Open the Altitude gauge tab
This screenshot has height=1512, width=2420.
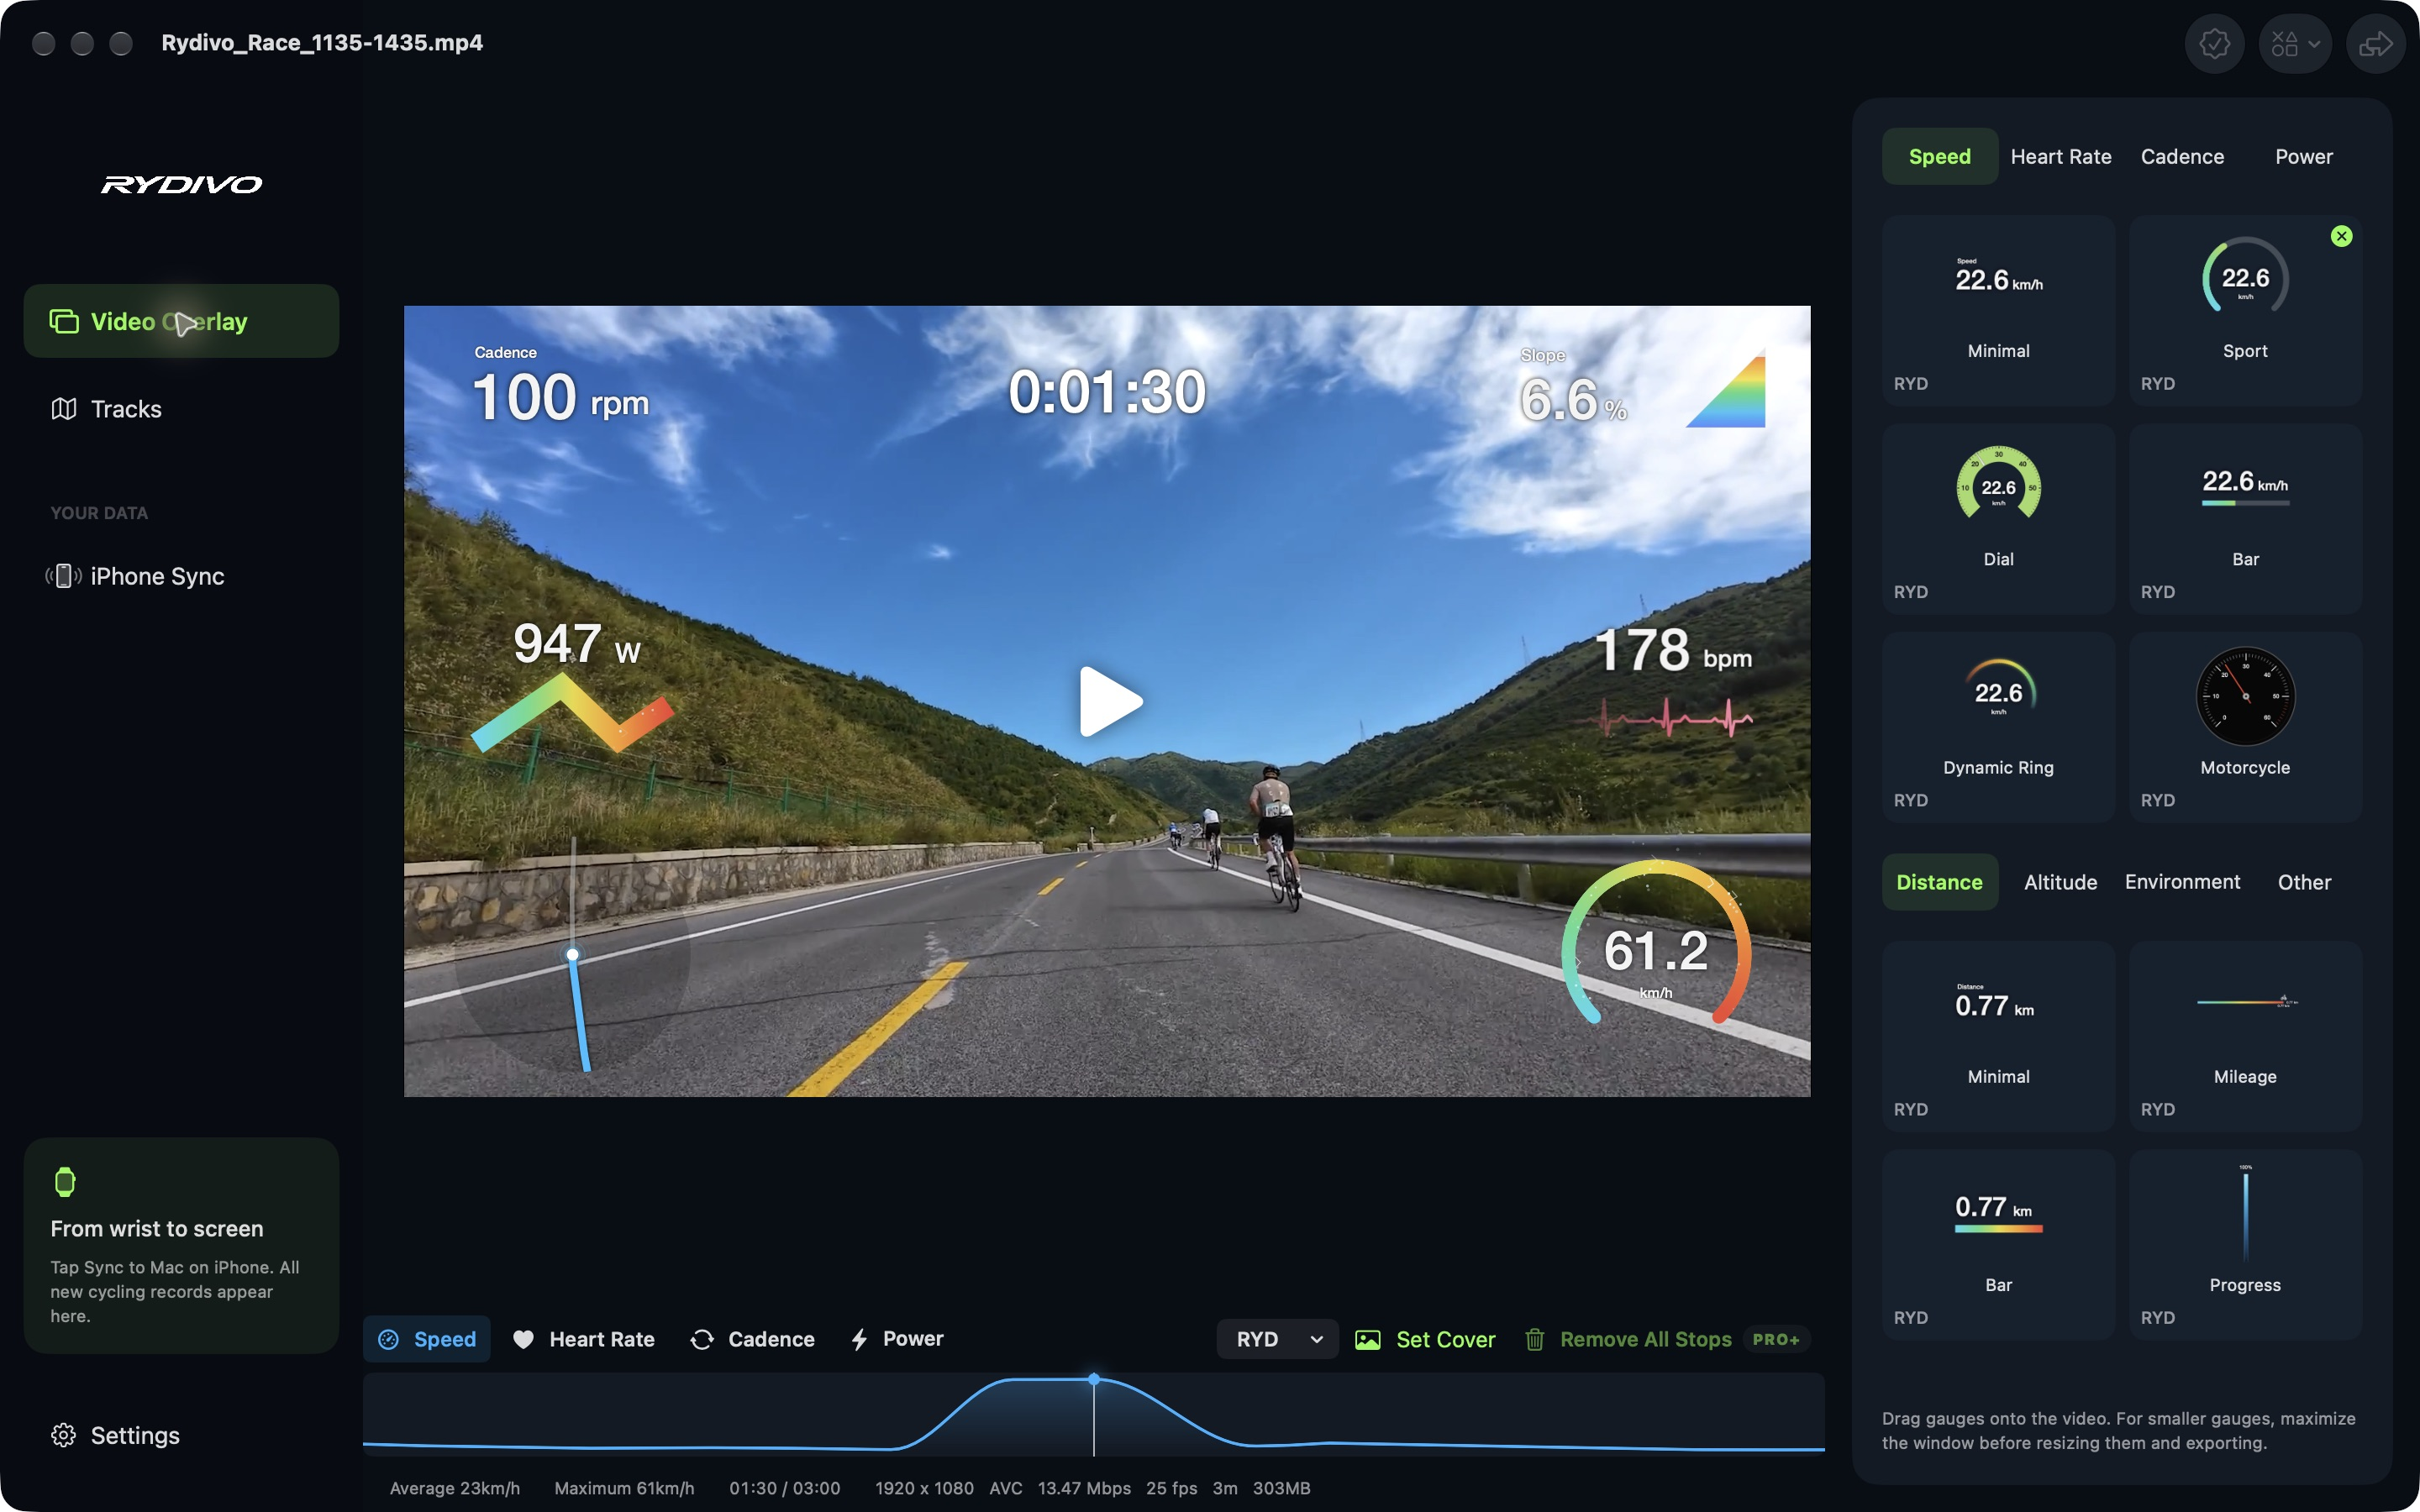[x=2060, y=882]
